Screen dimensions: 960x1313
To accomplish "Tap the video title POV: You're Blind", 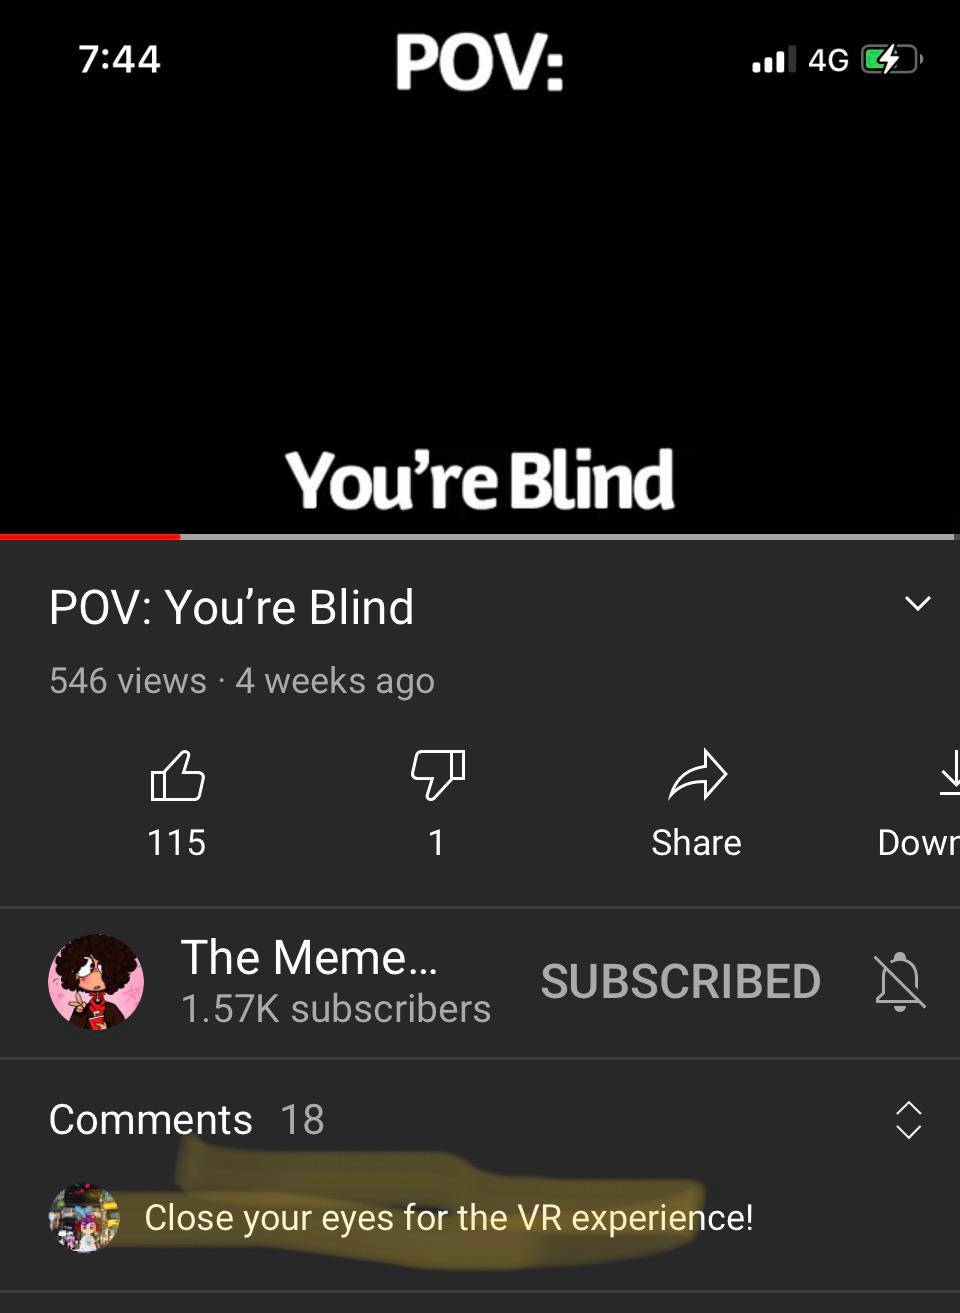I will point(232,607).
